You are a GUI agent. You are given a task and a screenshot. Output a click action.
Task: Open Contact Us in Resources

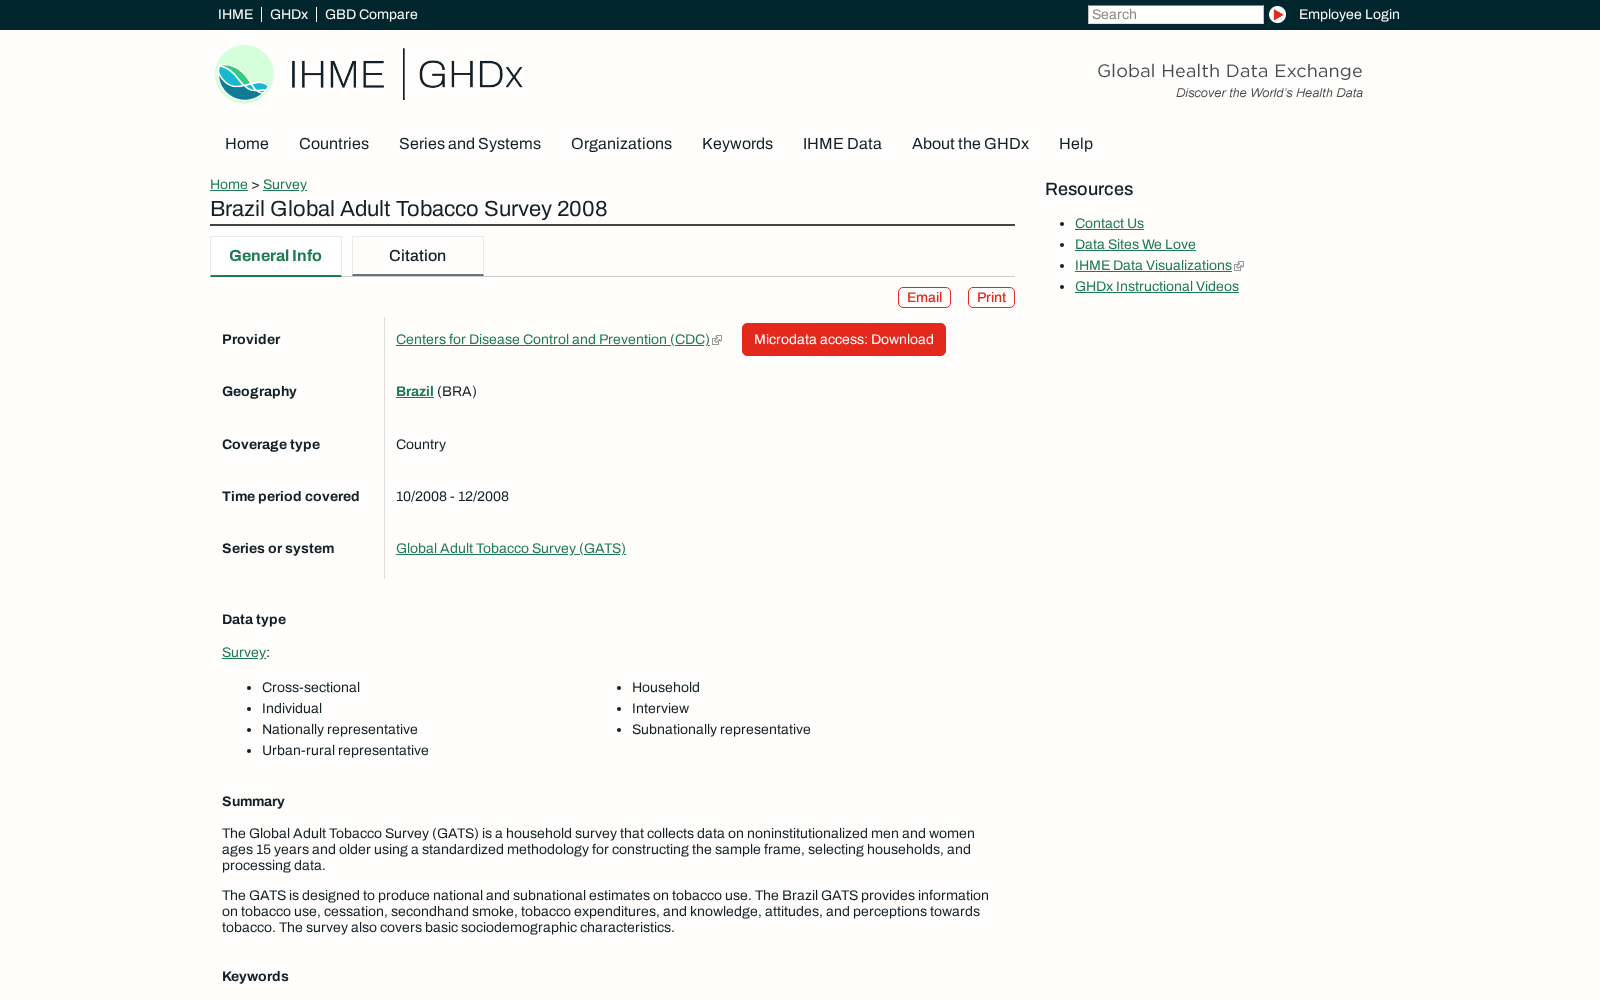1109,224
